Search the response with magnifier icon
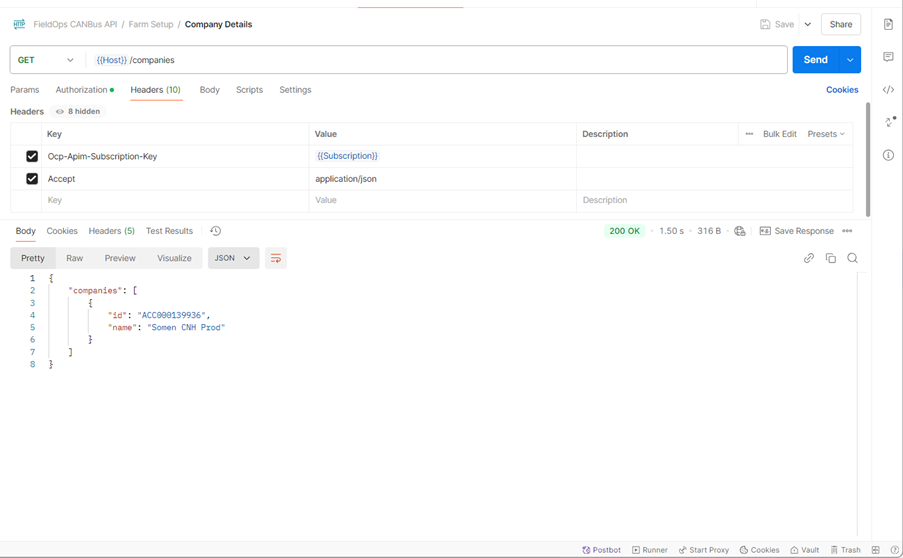Viewport: 903px width, 558px height. 852,258
